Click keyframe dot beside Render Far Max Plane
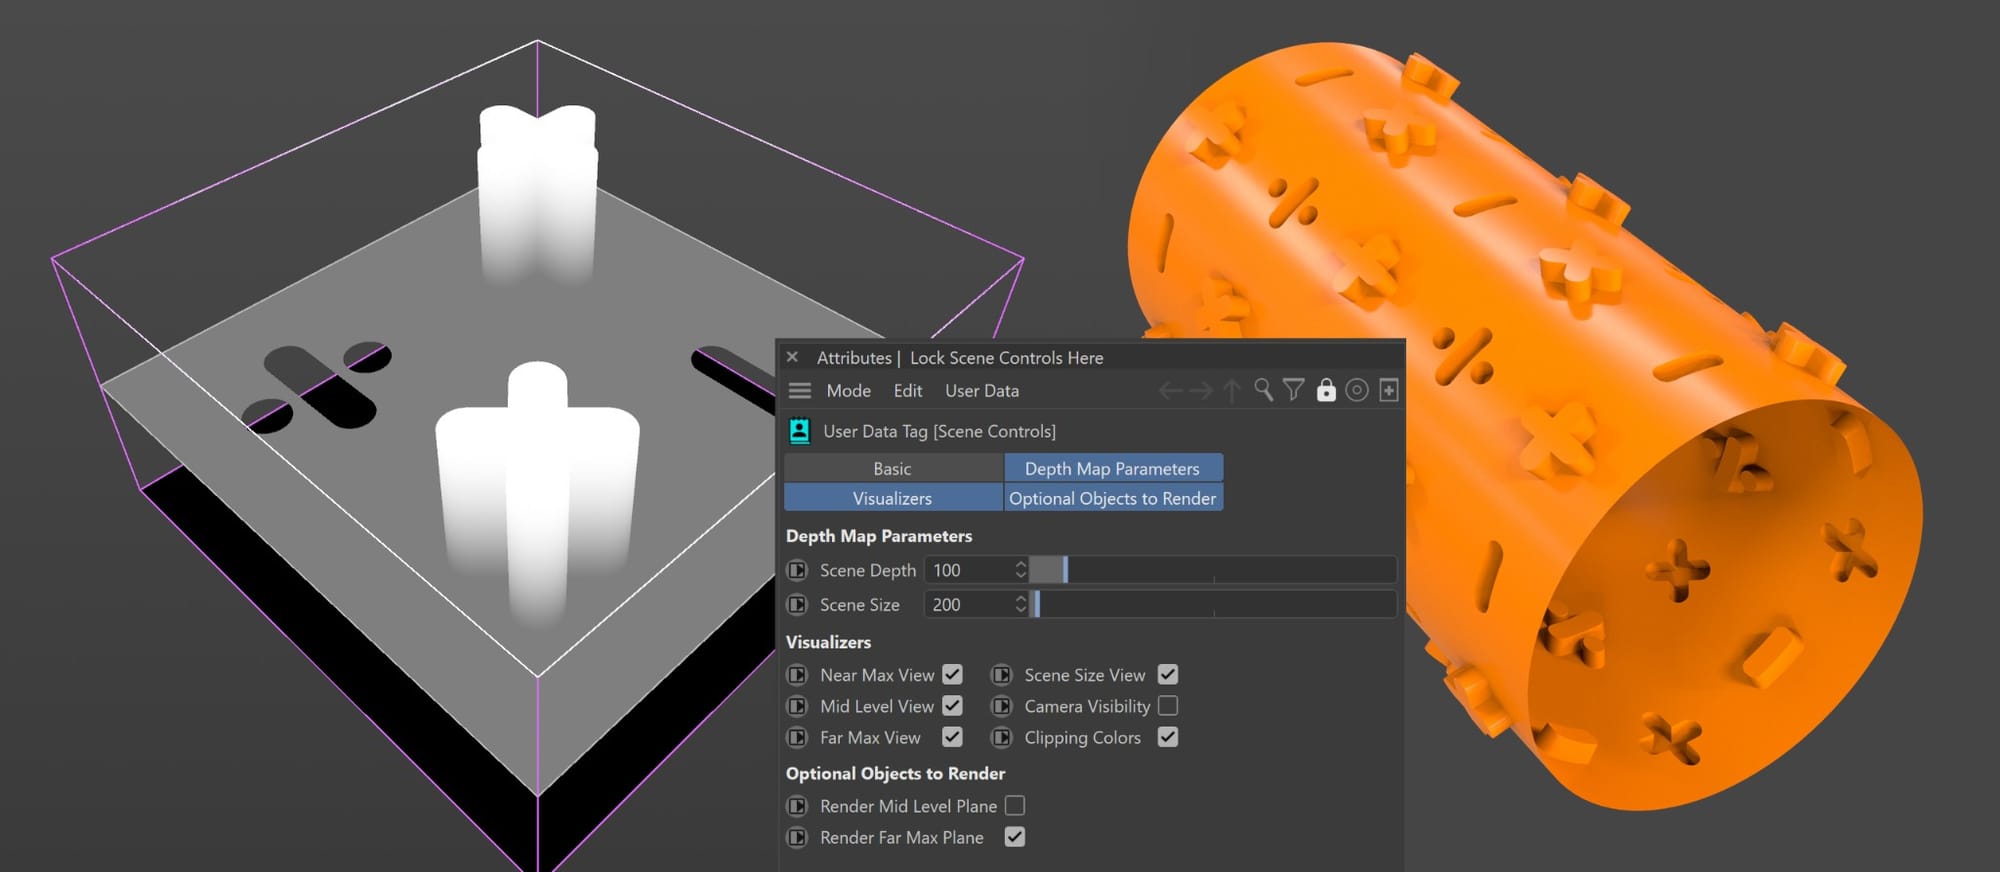This screenshot has height=872, width=2000. click(x=797, y=838)
